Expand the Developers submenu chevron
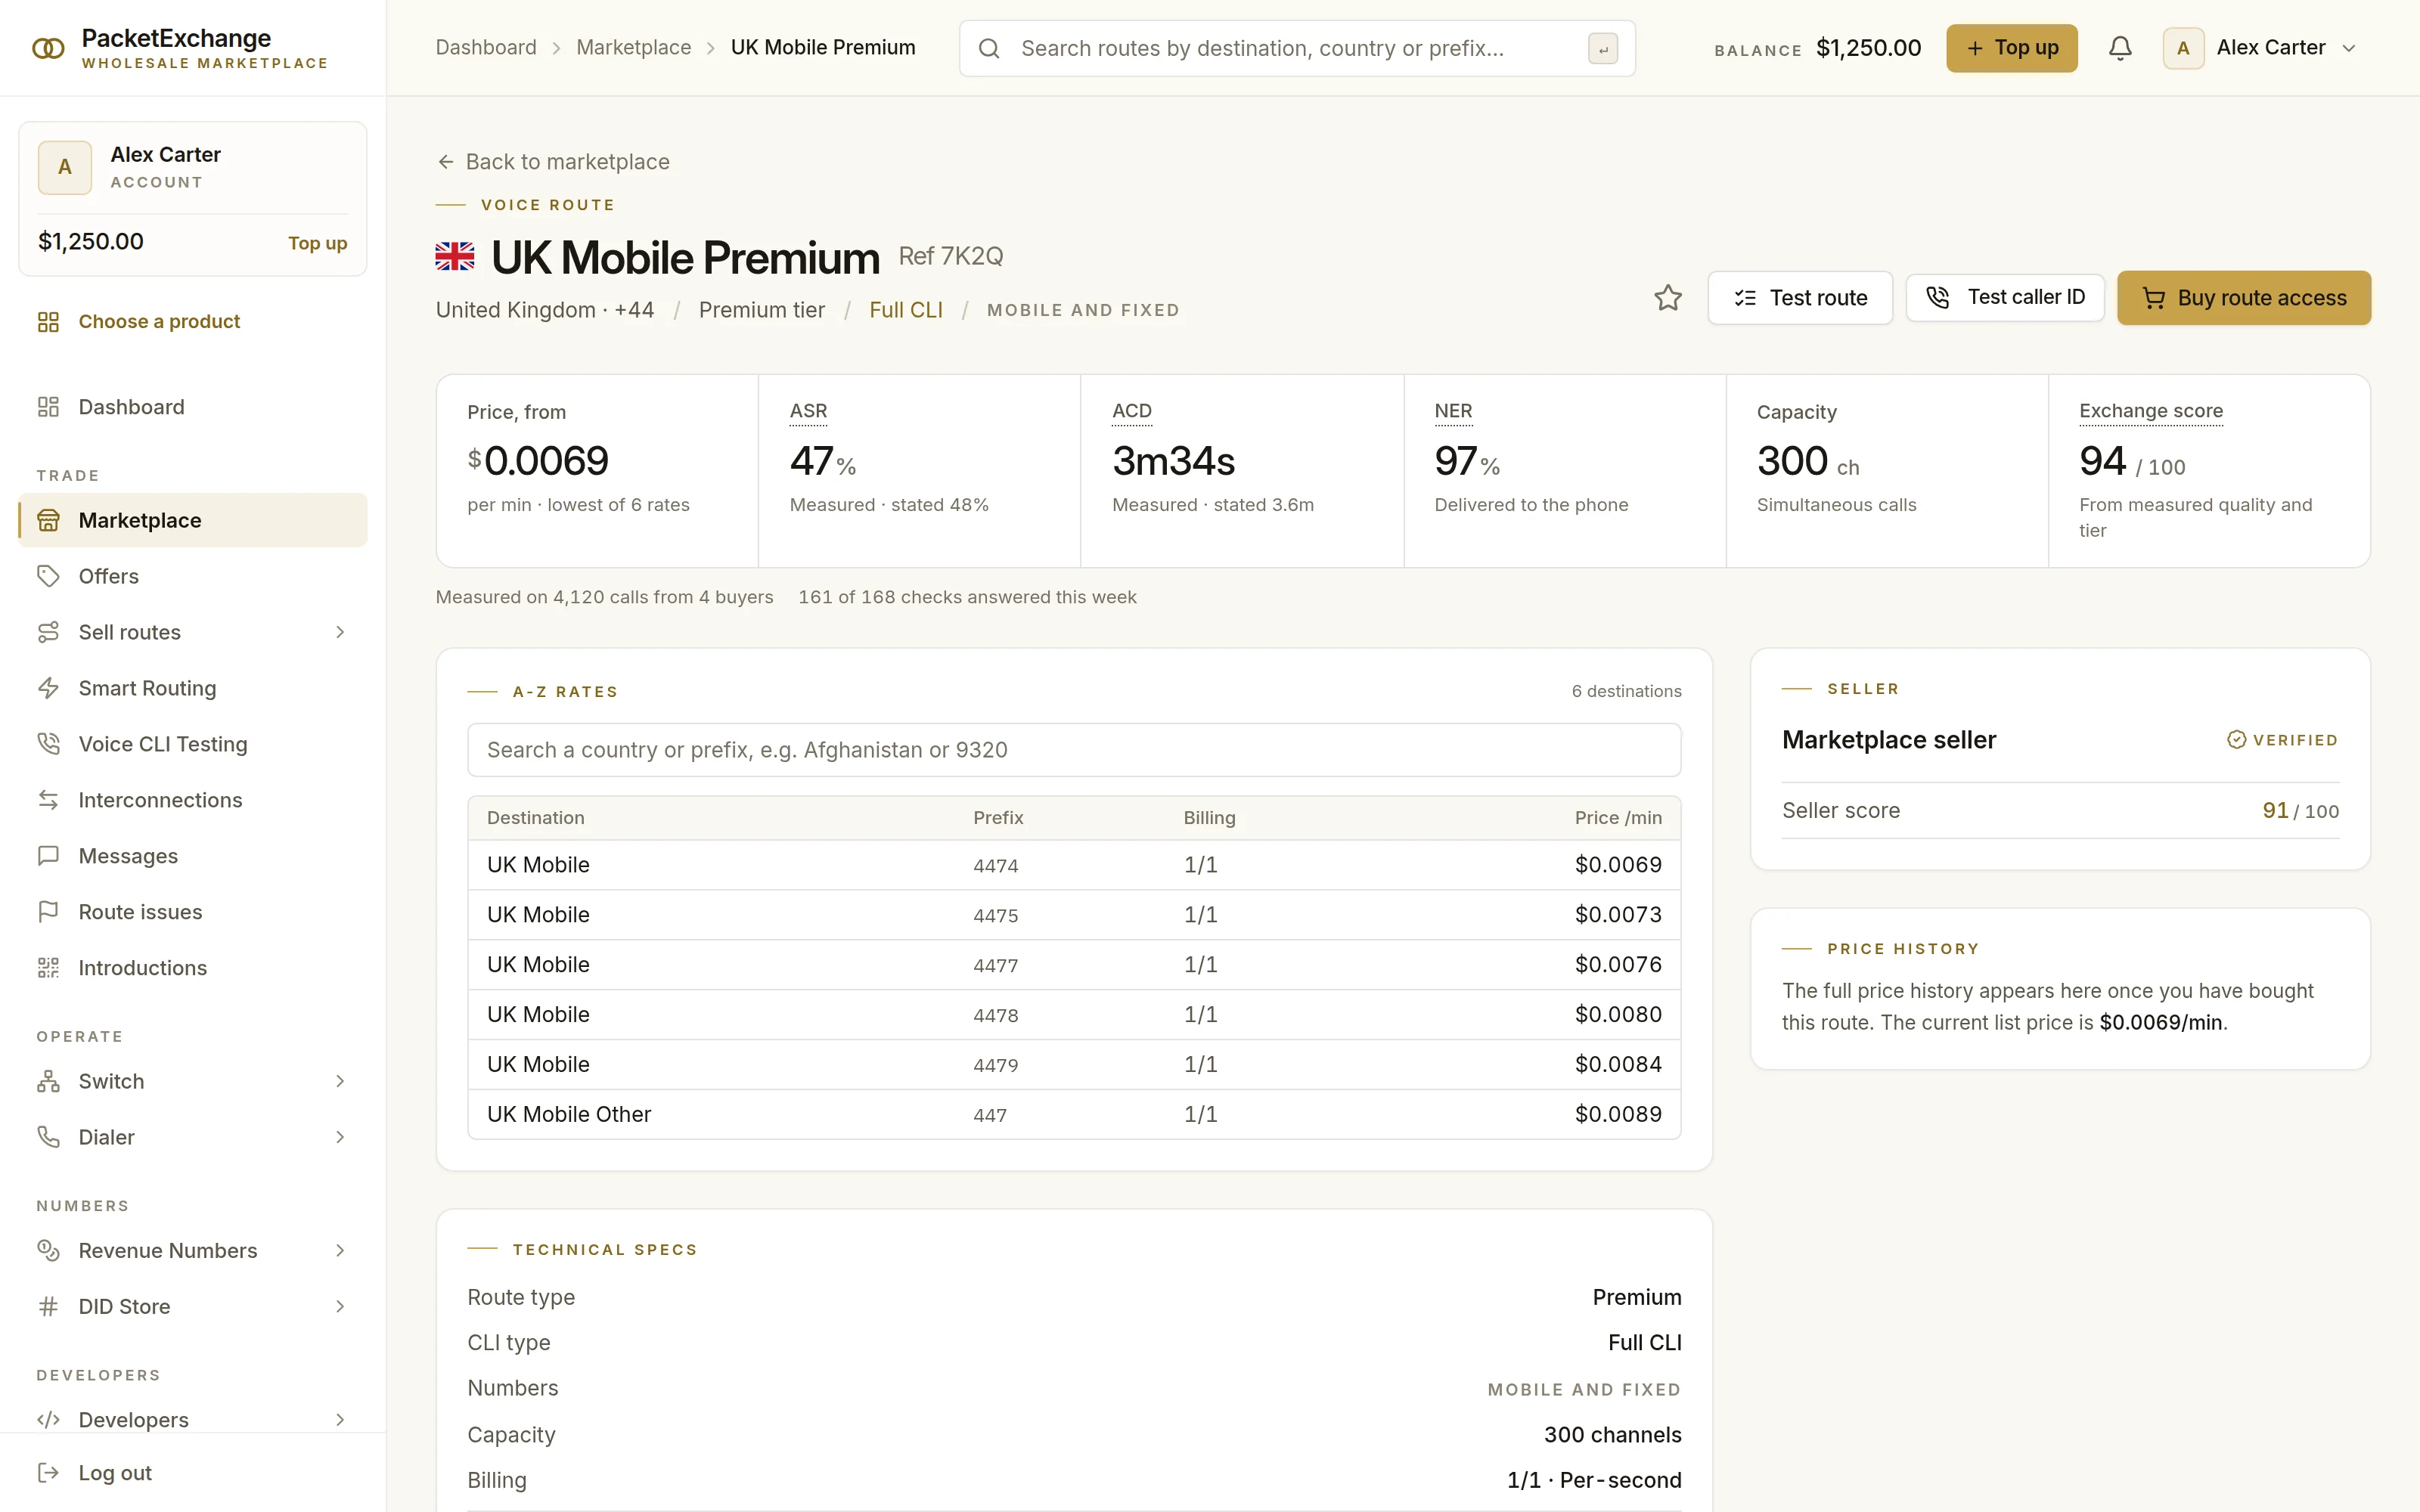2420x1512 pixels. [340, 1420]
